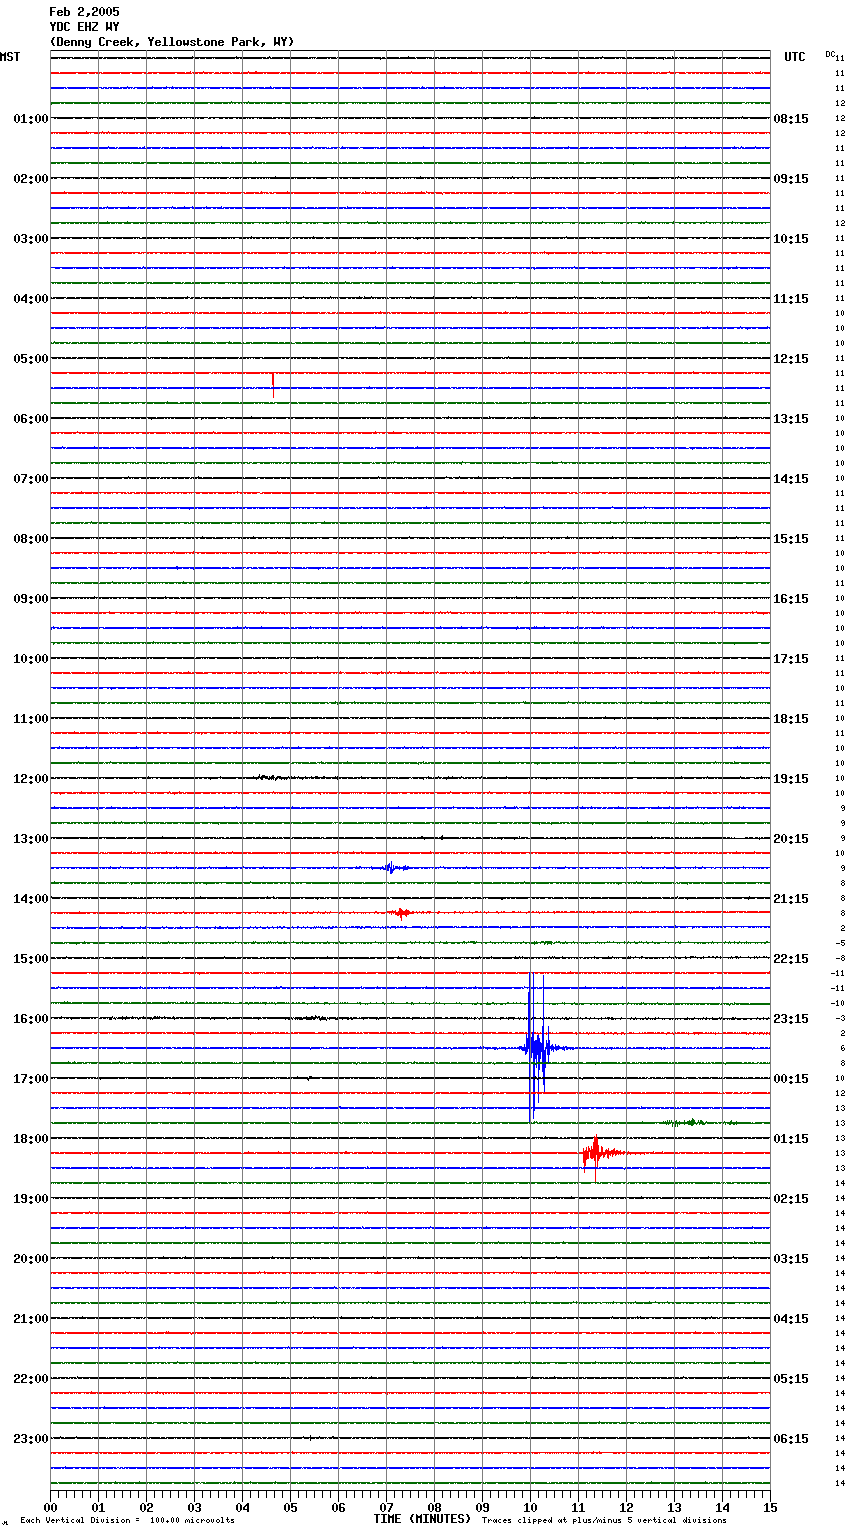Image resolution: width=850 pixels, height=1534 pixels.
Task: Click the "DC" column header at top right
Action: [x=830, y=54]
